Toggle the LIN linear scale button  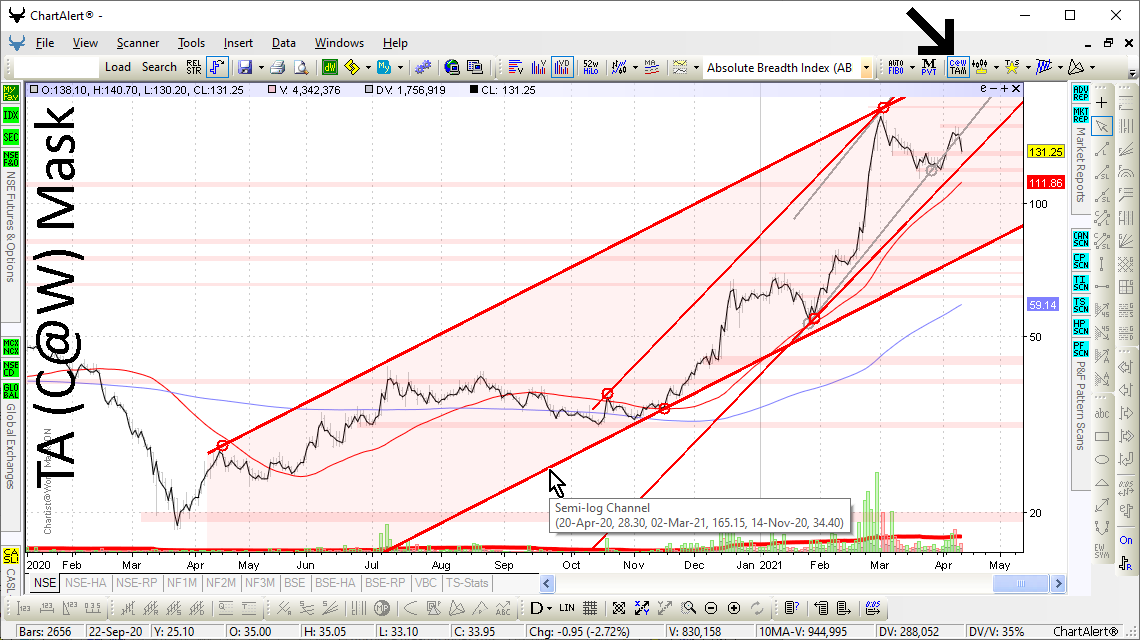[566, 608]
